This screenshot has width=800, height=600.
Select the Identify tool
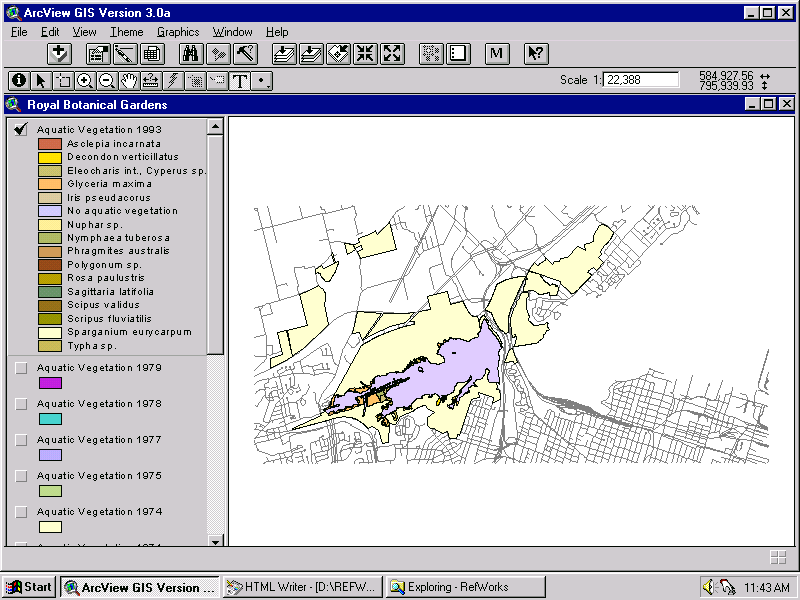point(19,80)
